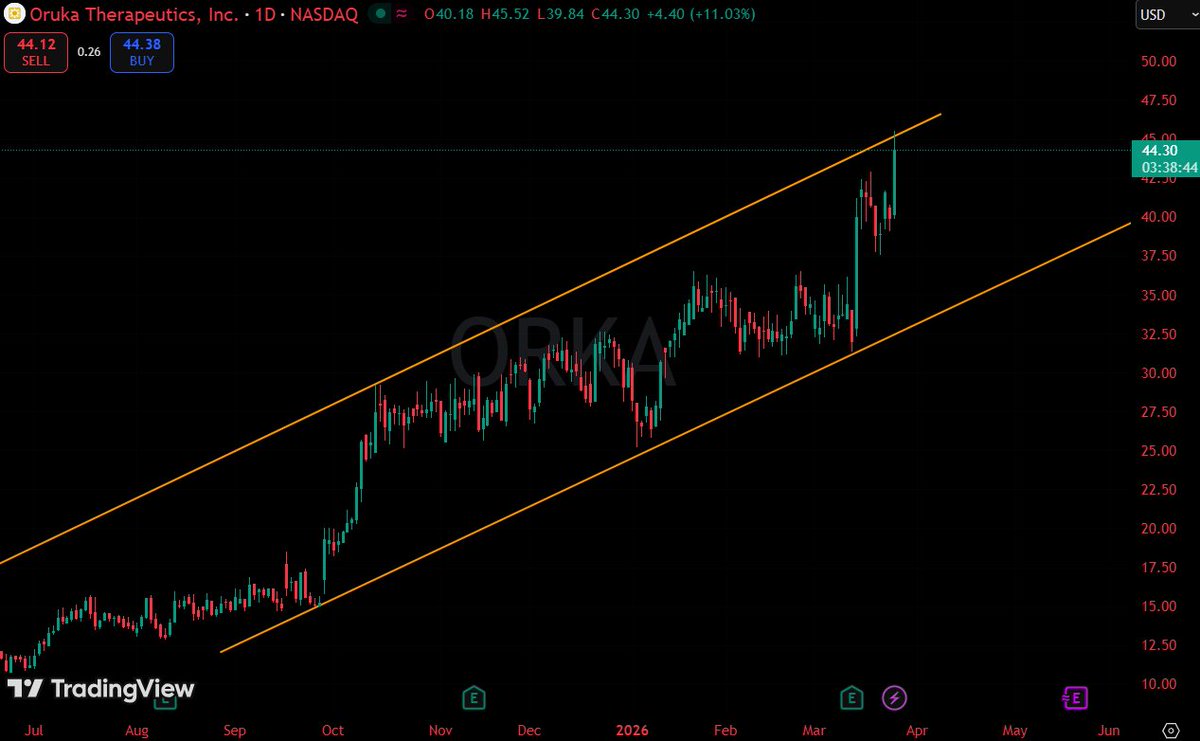Viewport: 1200px width, 741px height.
Task: Click the 27.50 price axis label
Action: [1157, 412]
